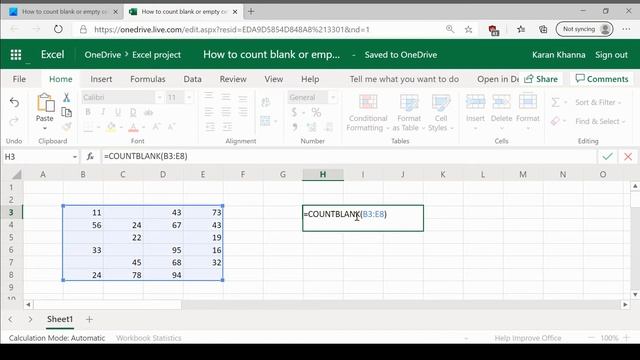Expand the AutoSum dropdown arrow
The width and height of the screenshot is (640, 360).
pyautogui.click(x=565, y=102)
